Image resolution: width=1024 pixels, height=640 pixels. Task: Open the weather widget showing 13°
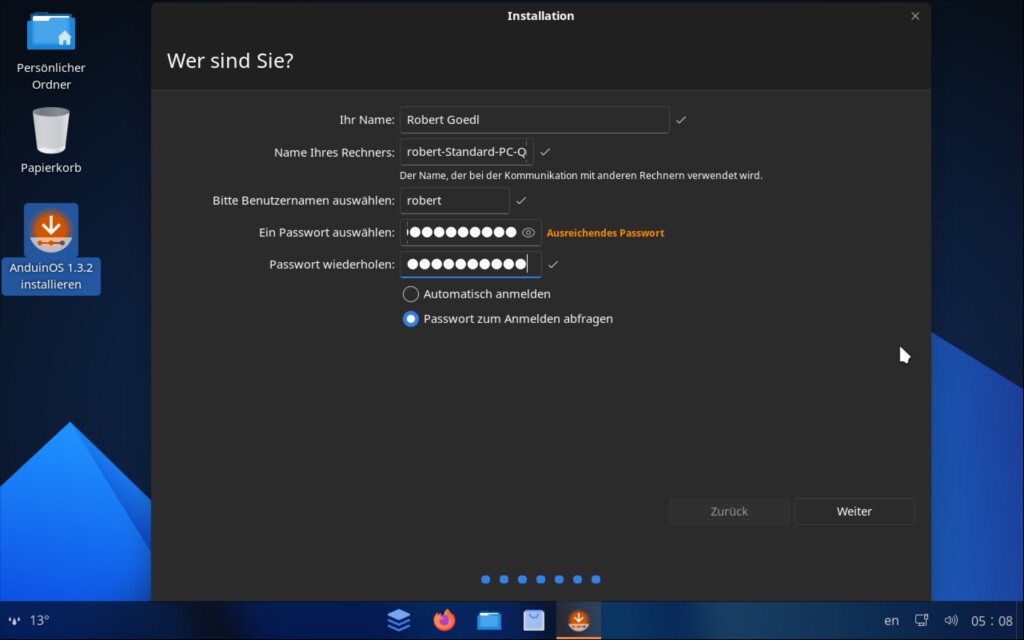29,620
